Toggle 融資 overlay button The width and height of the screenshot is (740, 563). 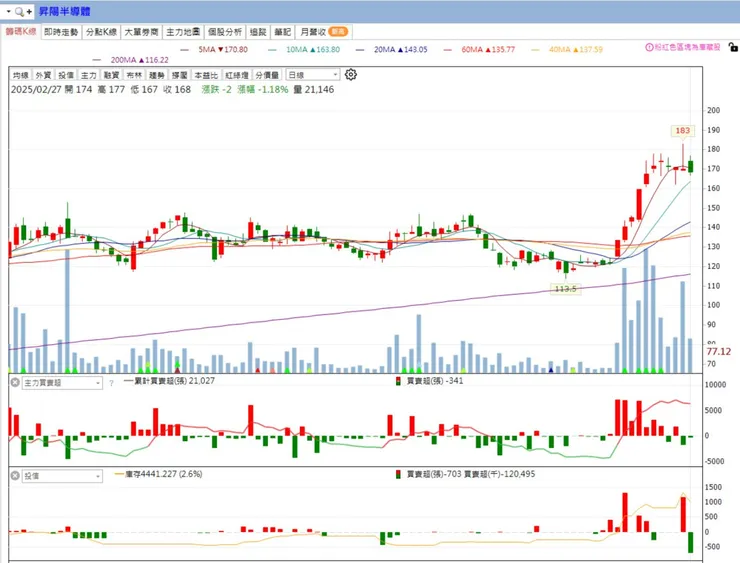point(111,75)
